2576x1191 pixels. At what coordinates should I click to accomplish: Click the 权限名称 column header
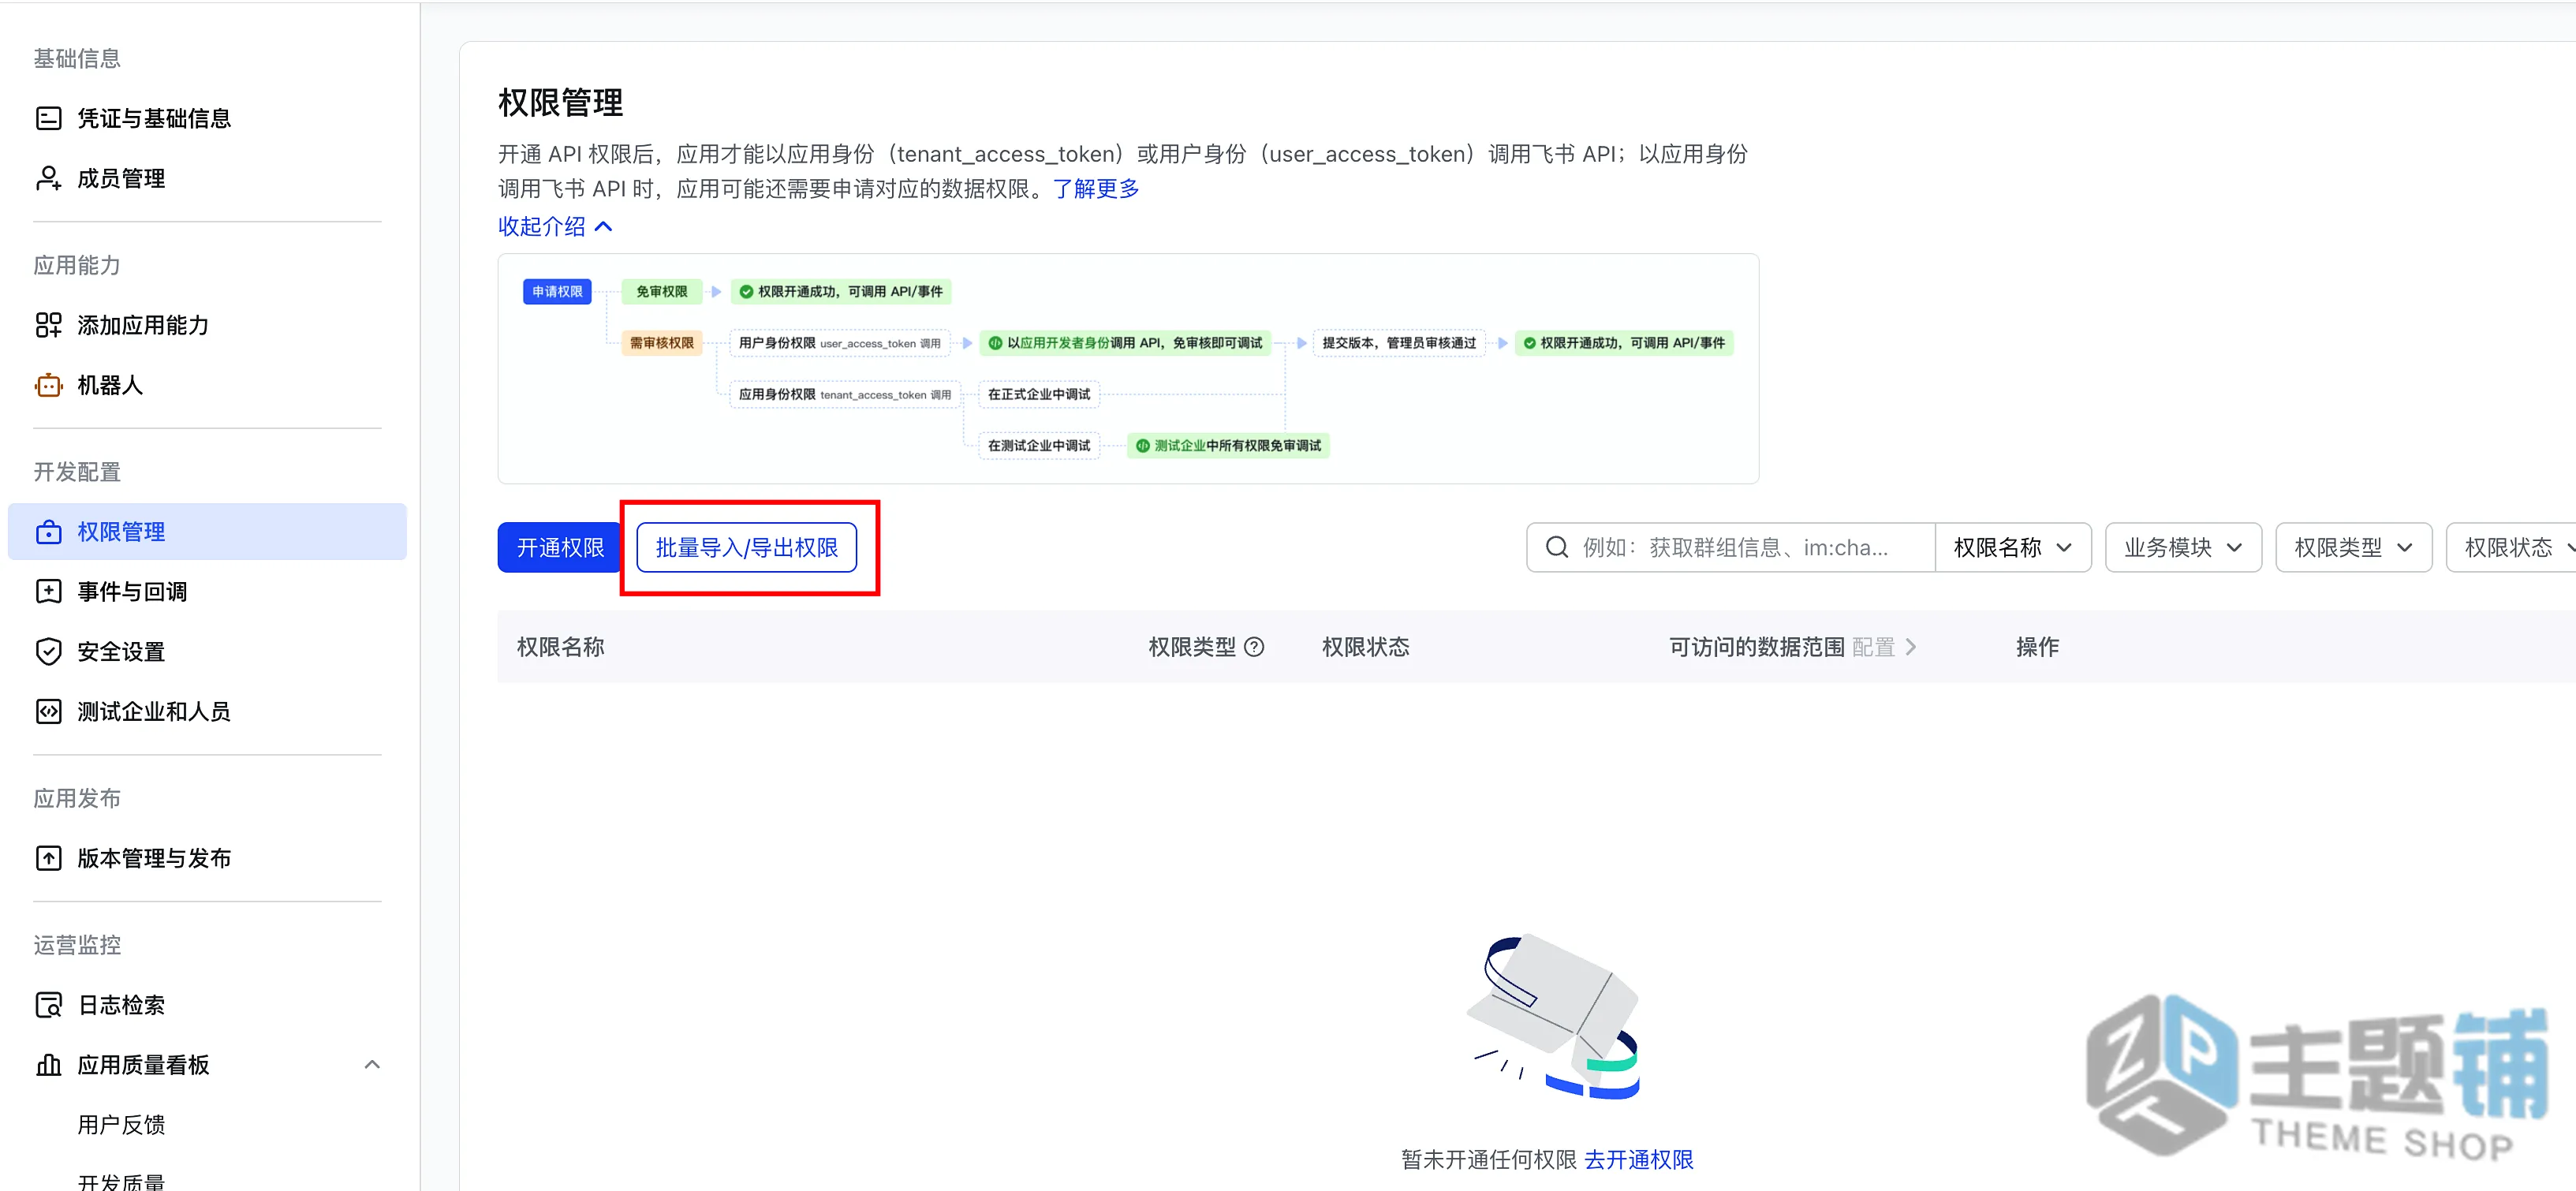pos(561,647)
